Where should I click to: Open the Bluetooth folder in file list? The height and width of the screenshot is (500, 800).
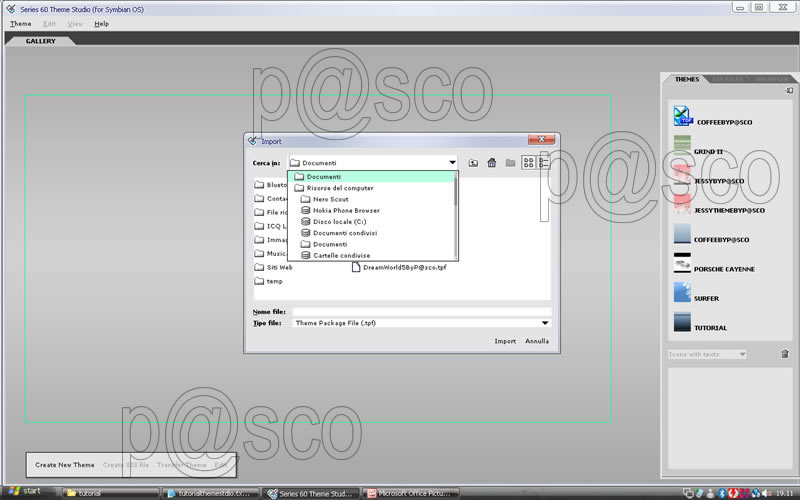click(x=270, y=185)
